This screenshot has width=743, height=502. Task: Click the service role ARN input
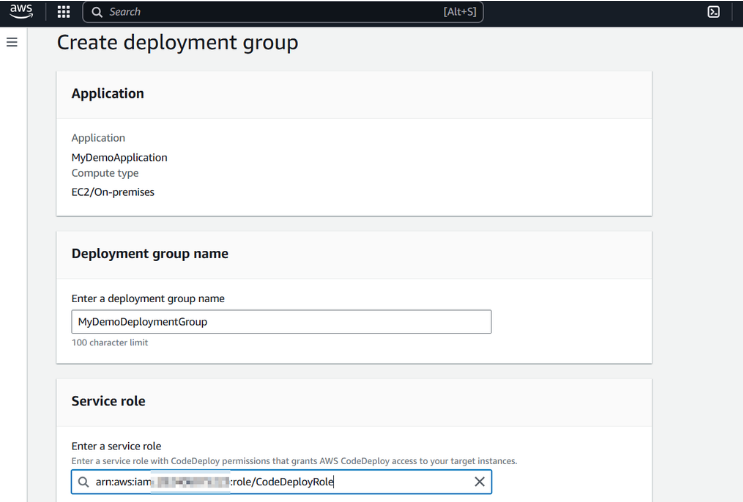(281, 482)
